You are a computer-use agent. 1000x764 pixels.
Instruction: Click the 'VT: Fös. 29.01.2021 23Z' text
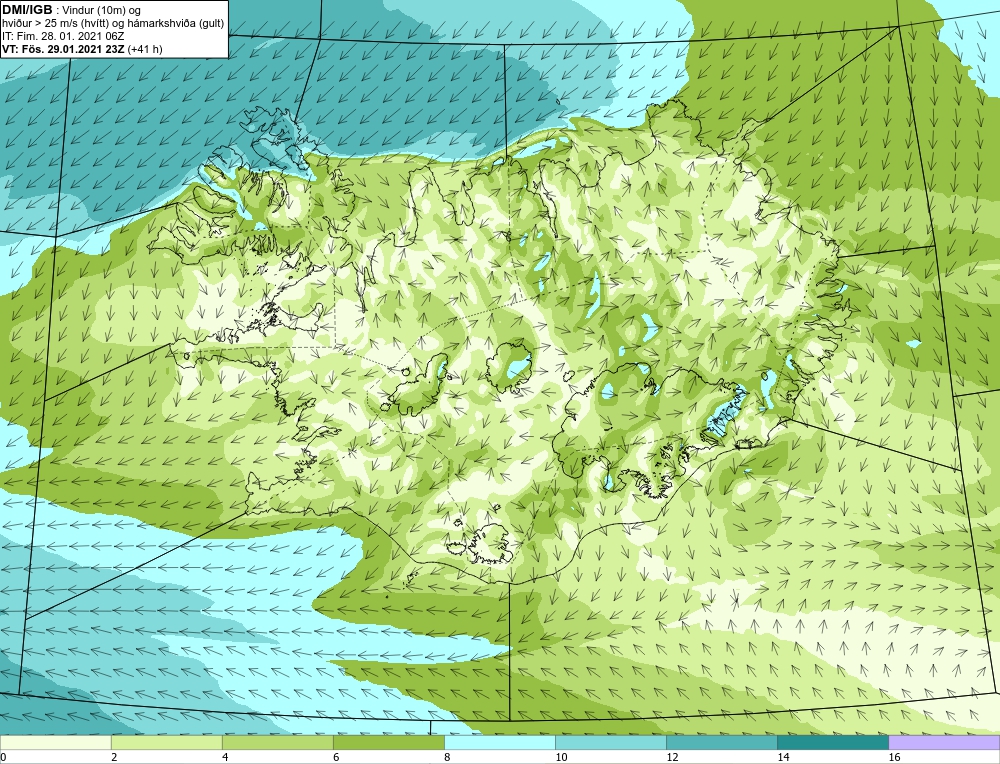coord(64,49)
